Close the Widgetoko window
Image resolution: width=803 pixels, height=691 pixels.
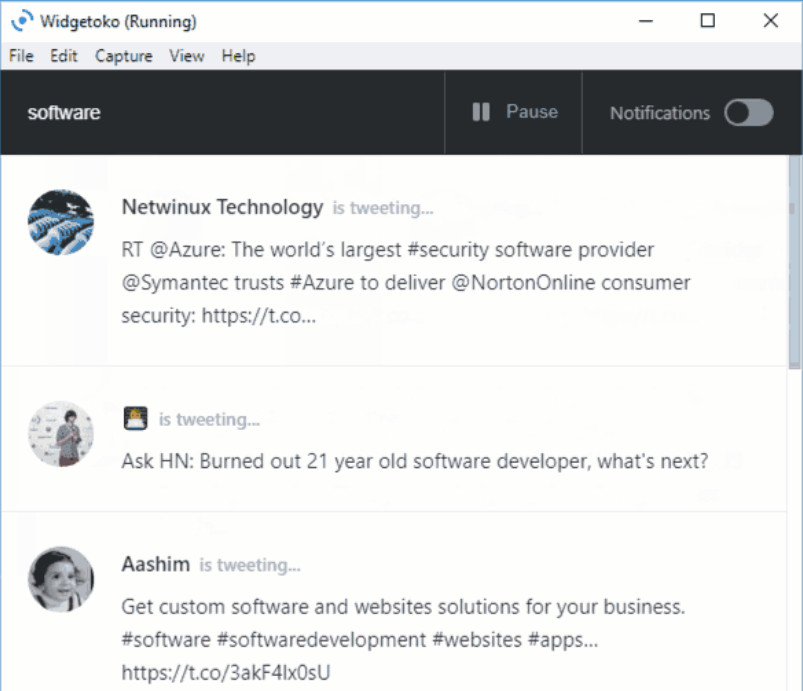771,21
